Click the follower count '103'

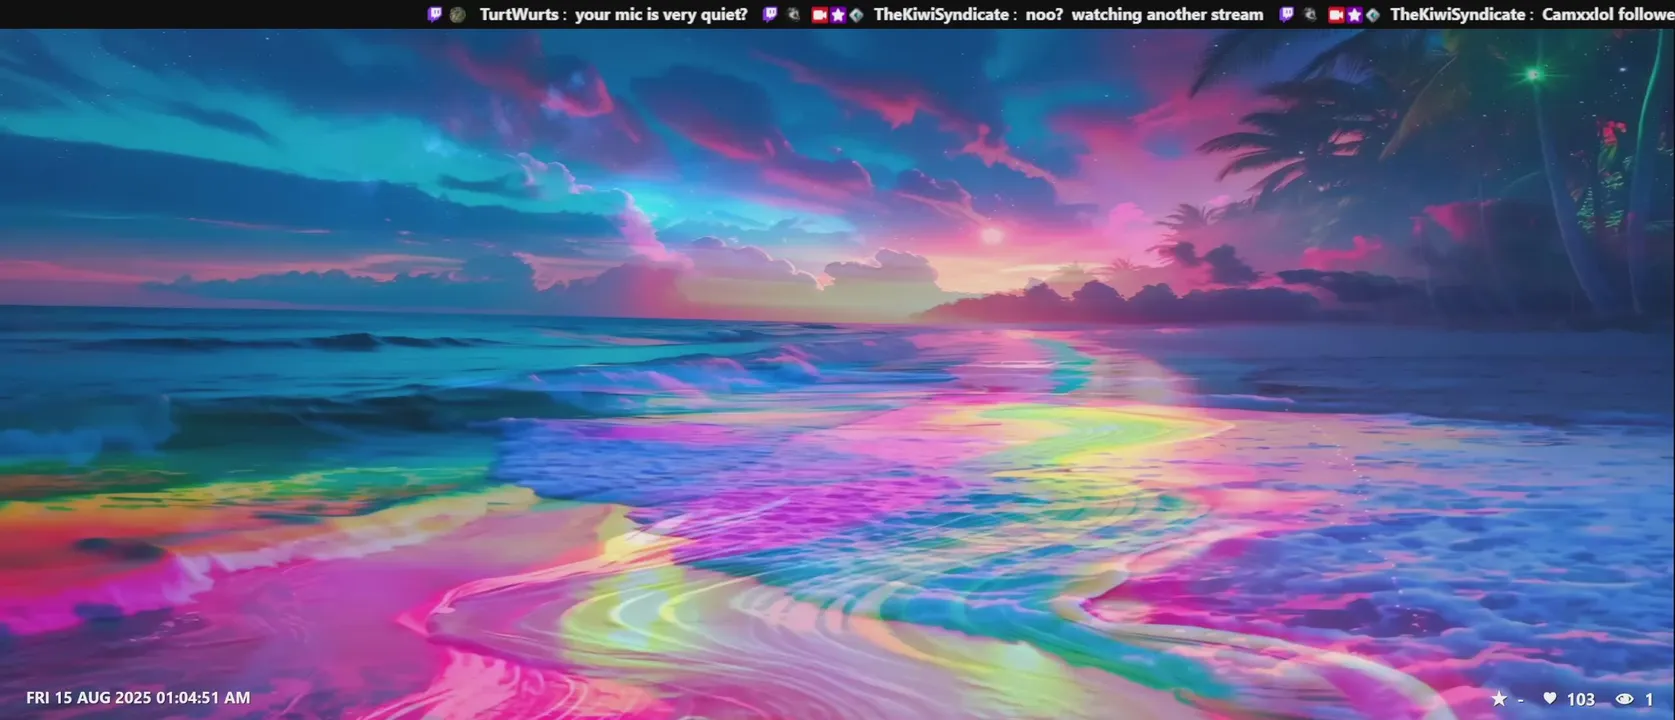(x=1581, y=699)
